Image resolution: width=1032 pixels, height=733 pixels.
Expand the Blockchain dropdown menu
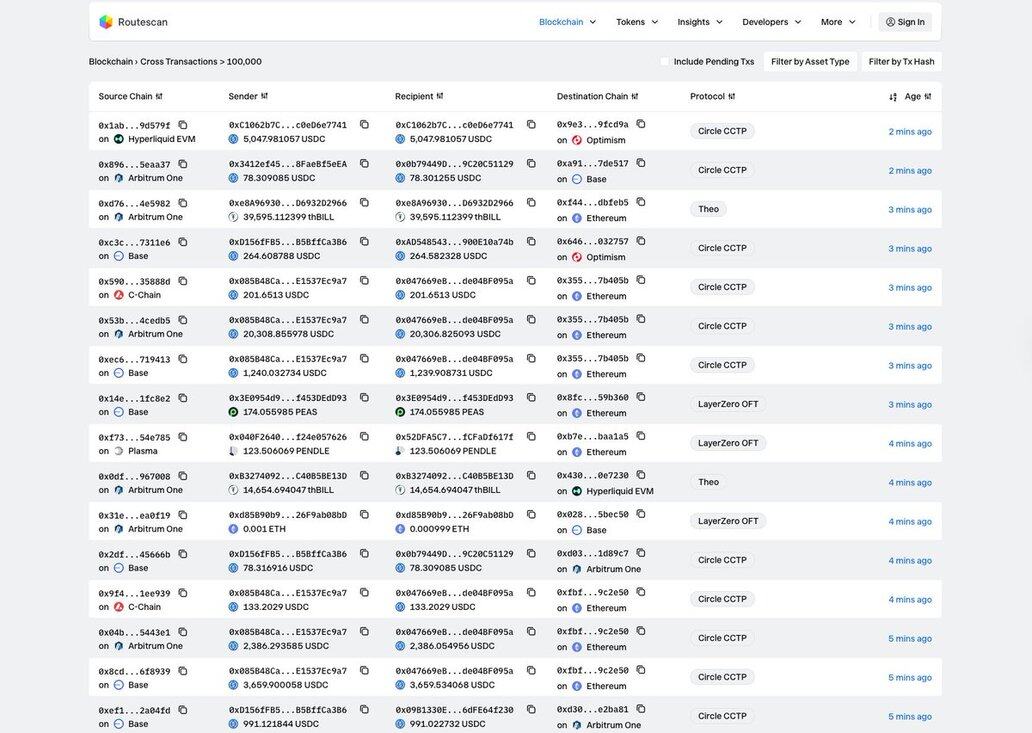tap(567, 22)
